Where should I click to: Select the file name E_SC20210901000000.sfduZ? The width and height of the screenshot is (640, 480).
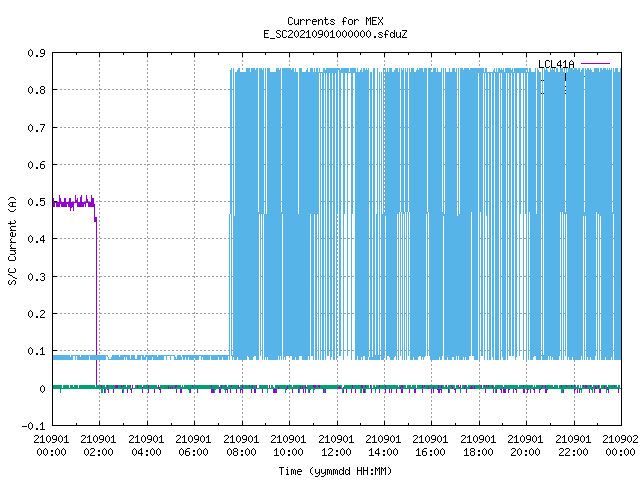point(335,34)
